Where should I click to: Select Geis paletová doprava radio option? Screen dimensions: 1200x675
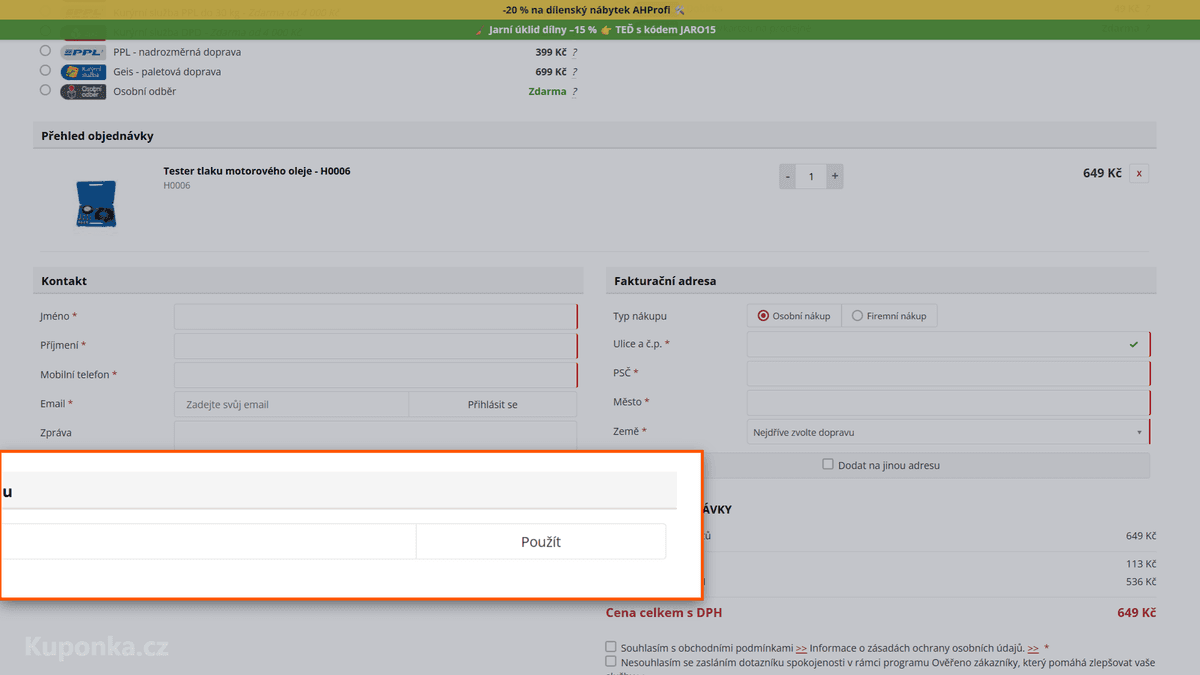pos(45,70)
